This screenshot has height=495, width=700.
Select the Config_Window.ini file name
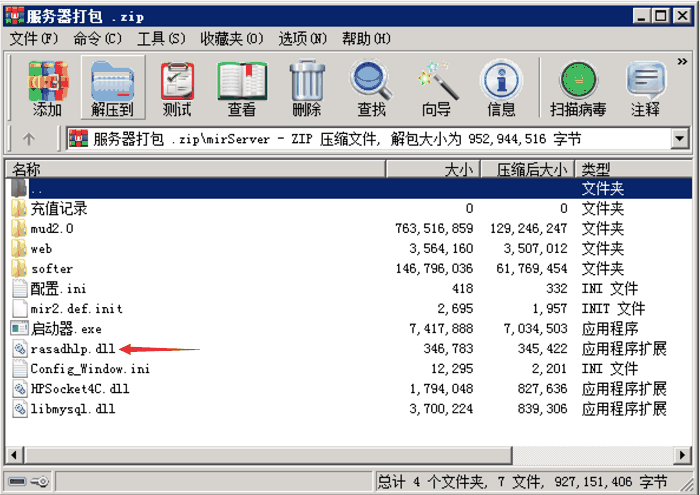[90, 369]
